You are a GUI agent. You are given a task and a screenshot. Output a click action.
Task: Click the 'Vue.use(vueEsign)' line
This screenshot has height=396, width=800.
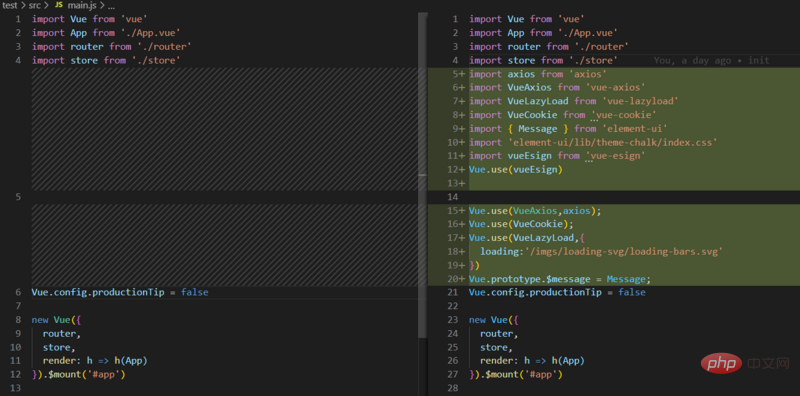(x=516, y=169)
